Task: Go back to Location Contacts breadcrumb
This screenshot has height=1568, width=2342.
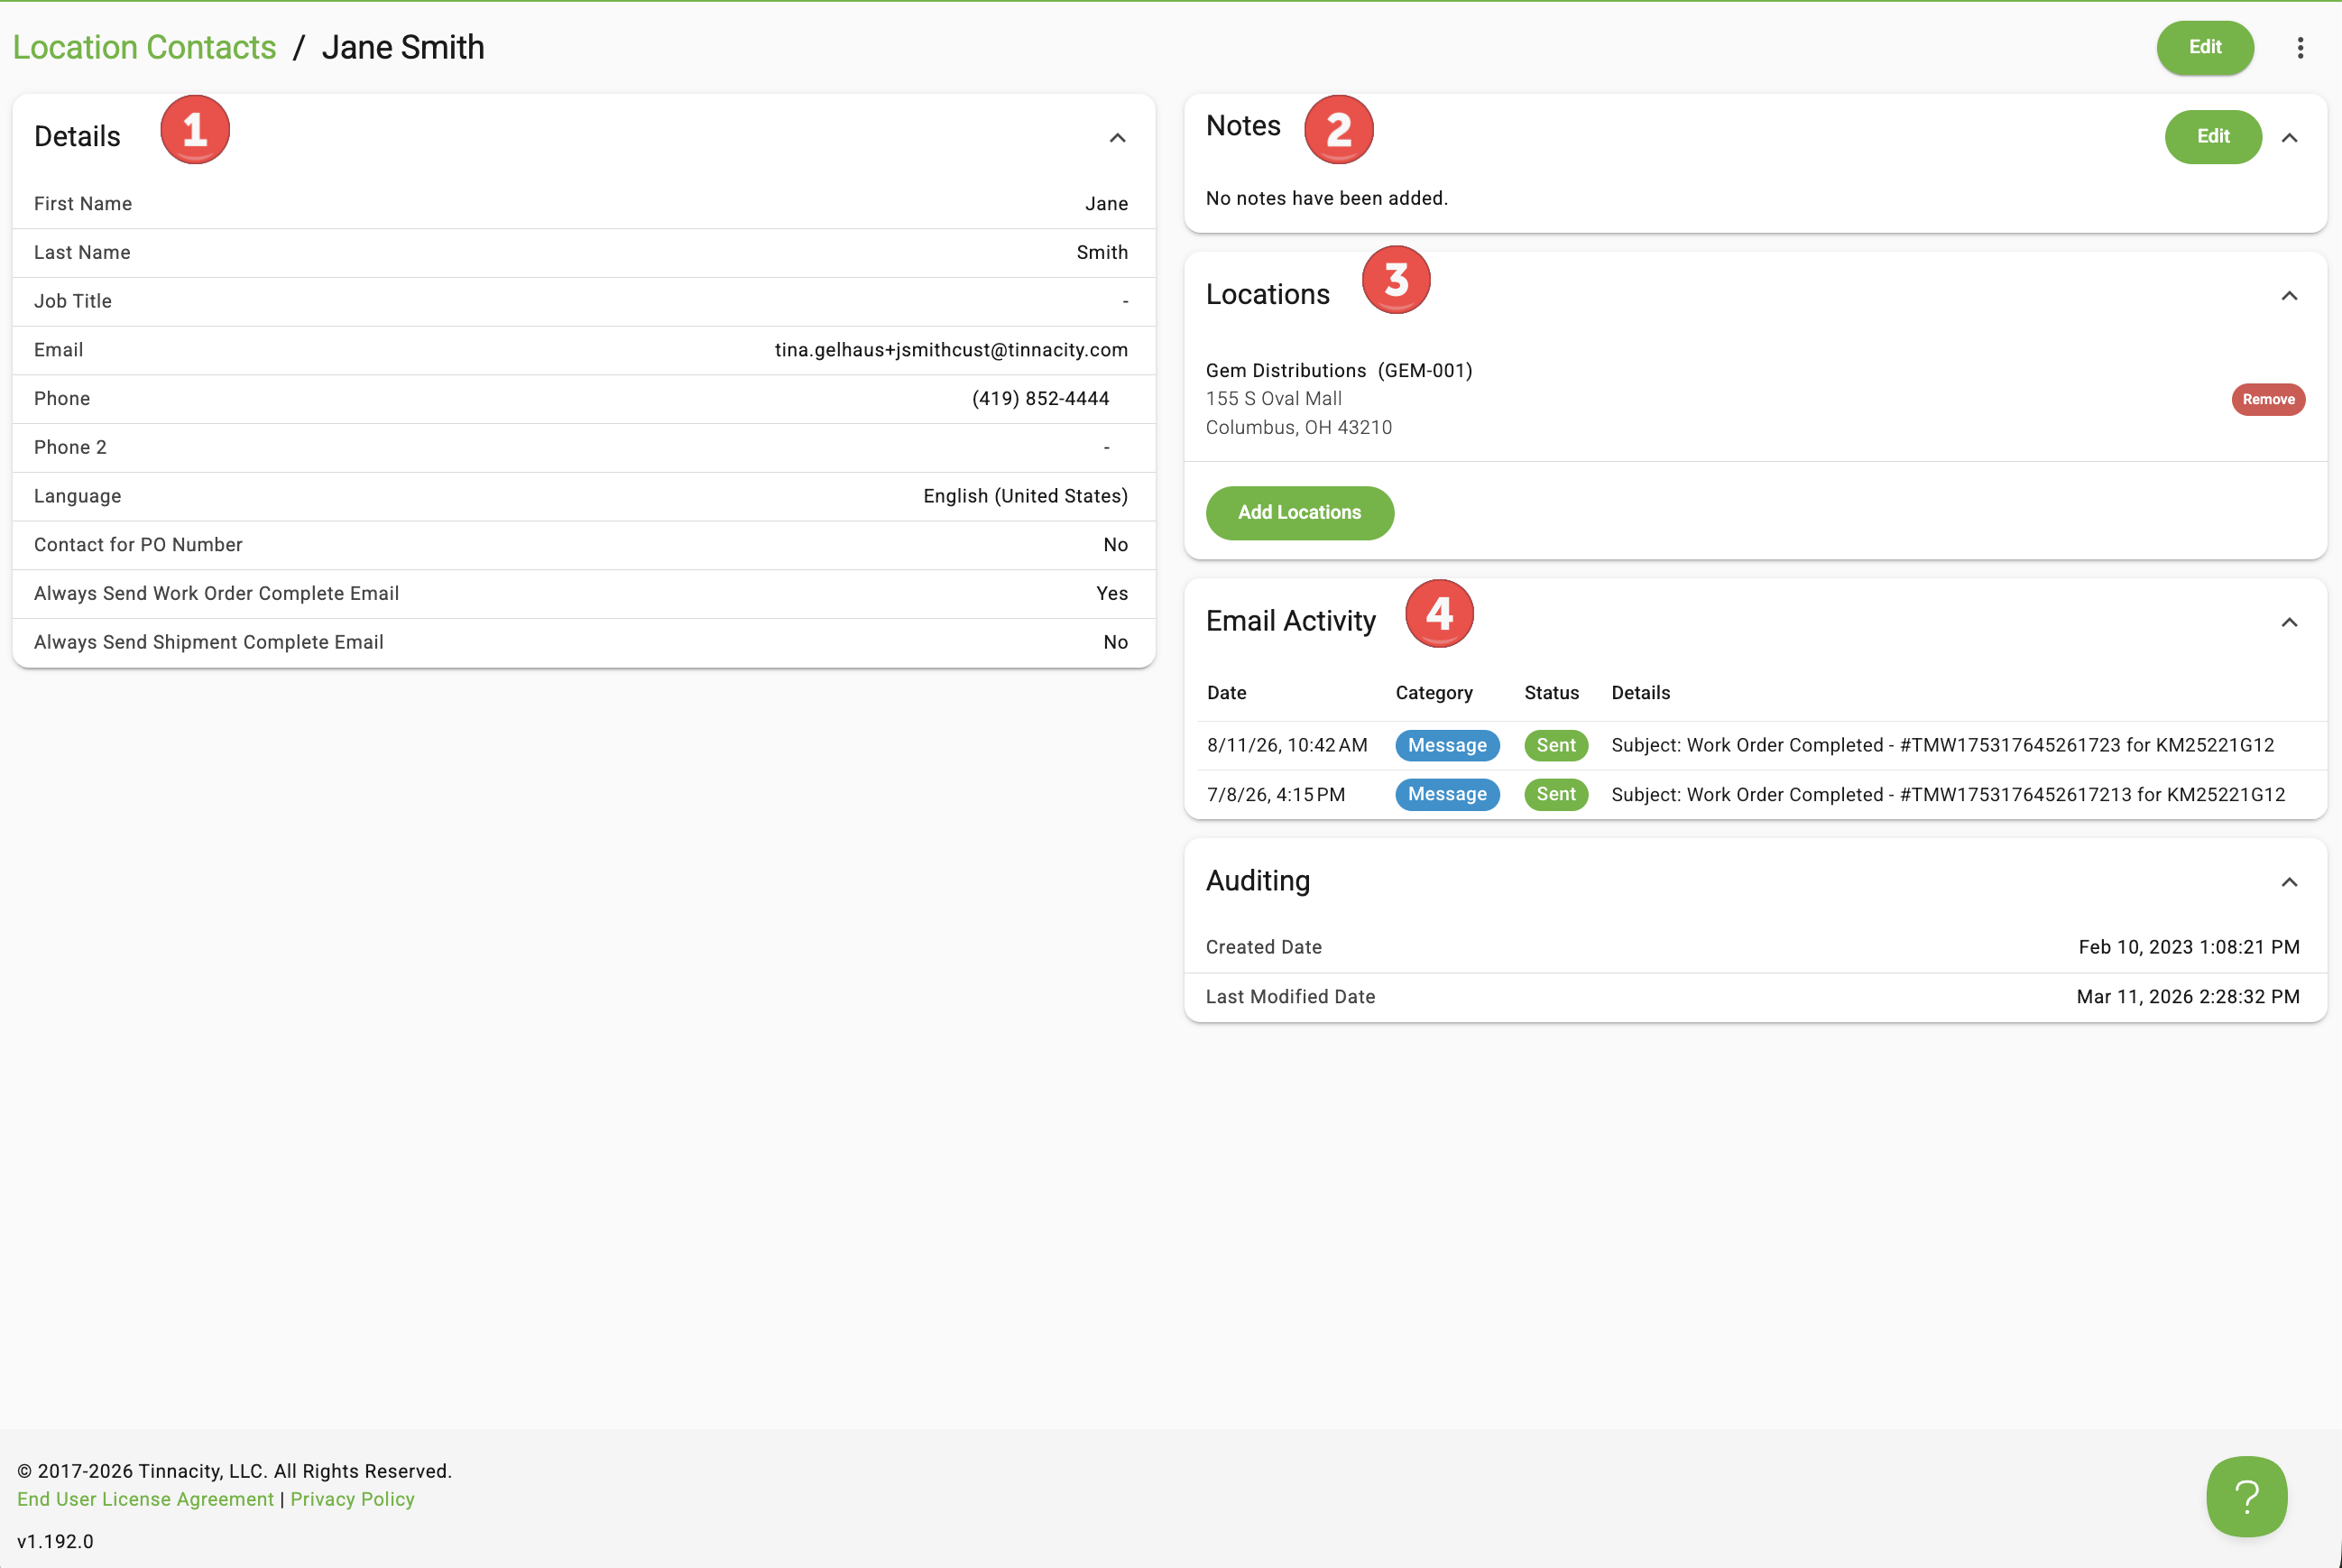Action: tap(144, 47)
